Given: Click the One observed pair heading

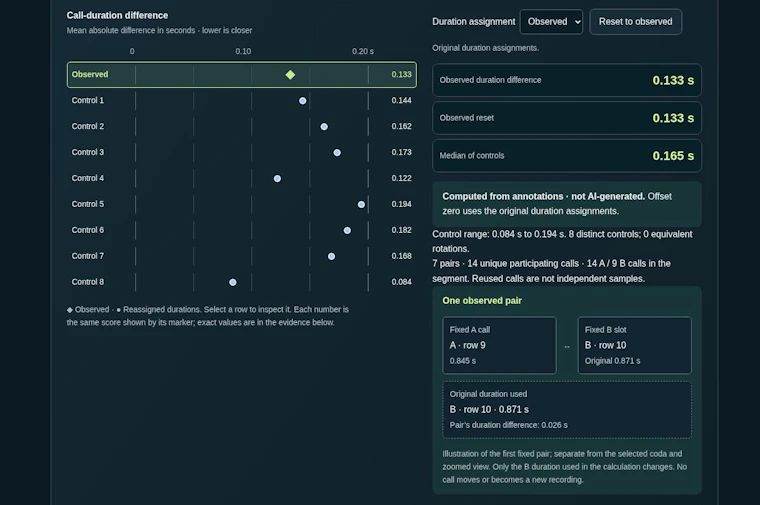Looking at the screenshot, I should coord(482,300).
